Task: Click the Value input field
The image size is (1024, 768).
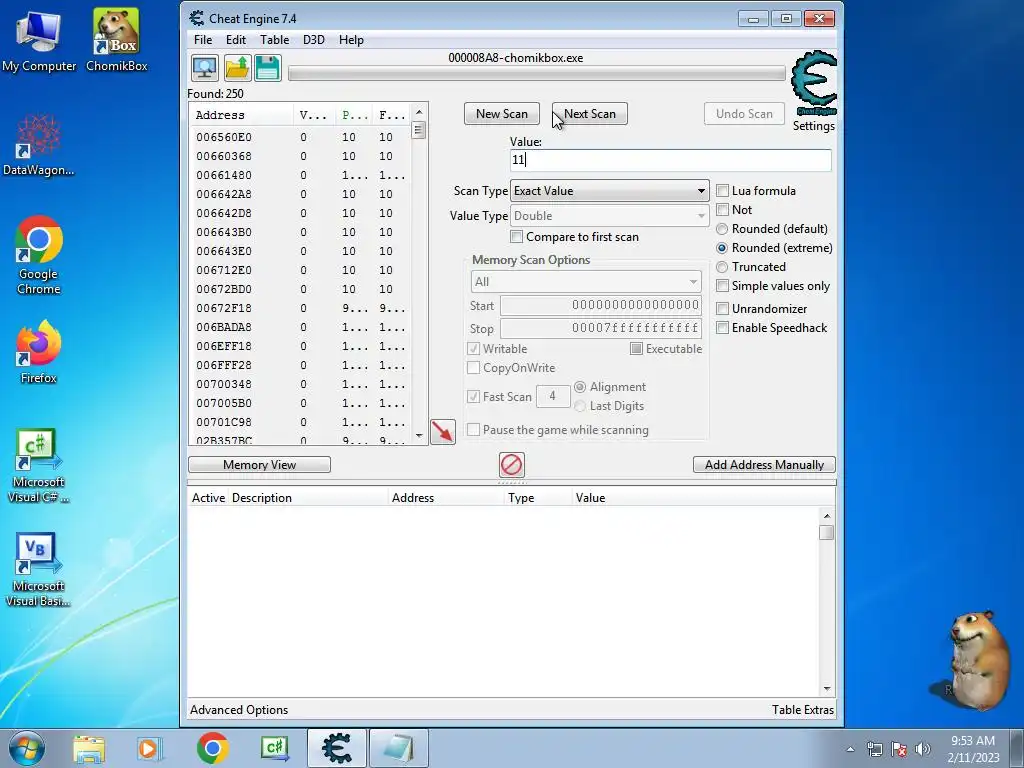Action: (671, 160)
